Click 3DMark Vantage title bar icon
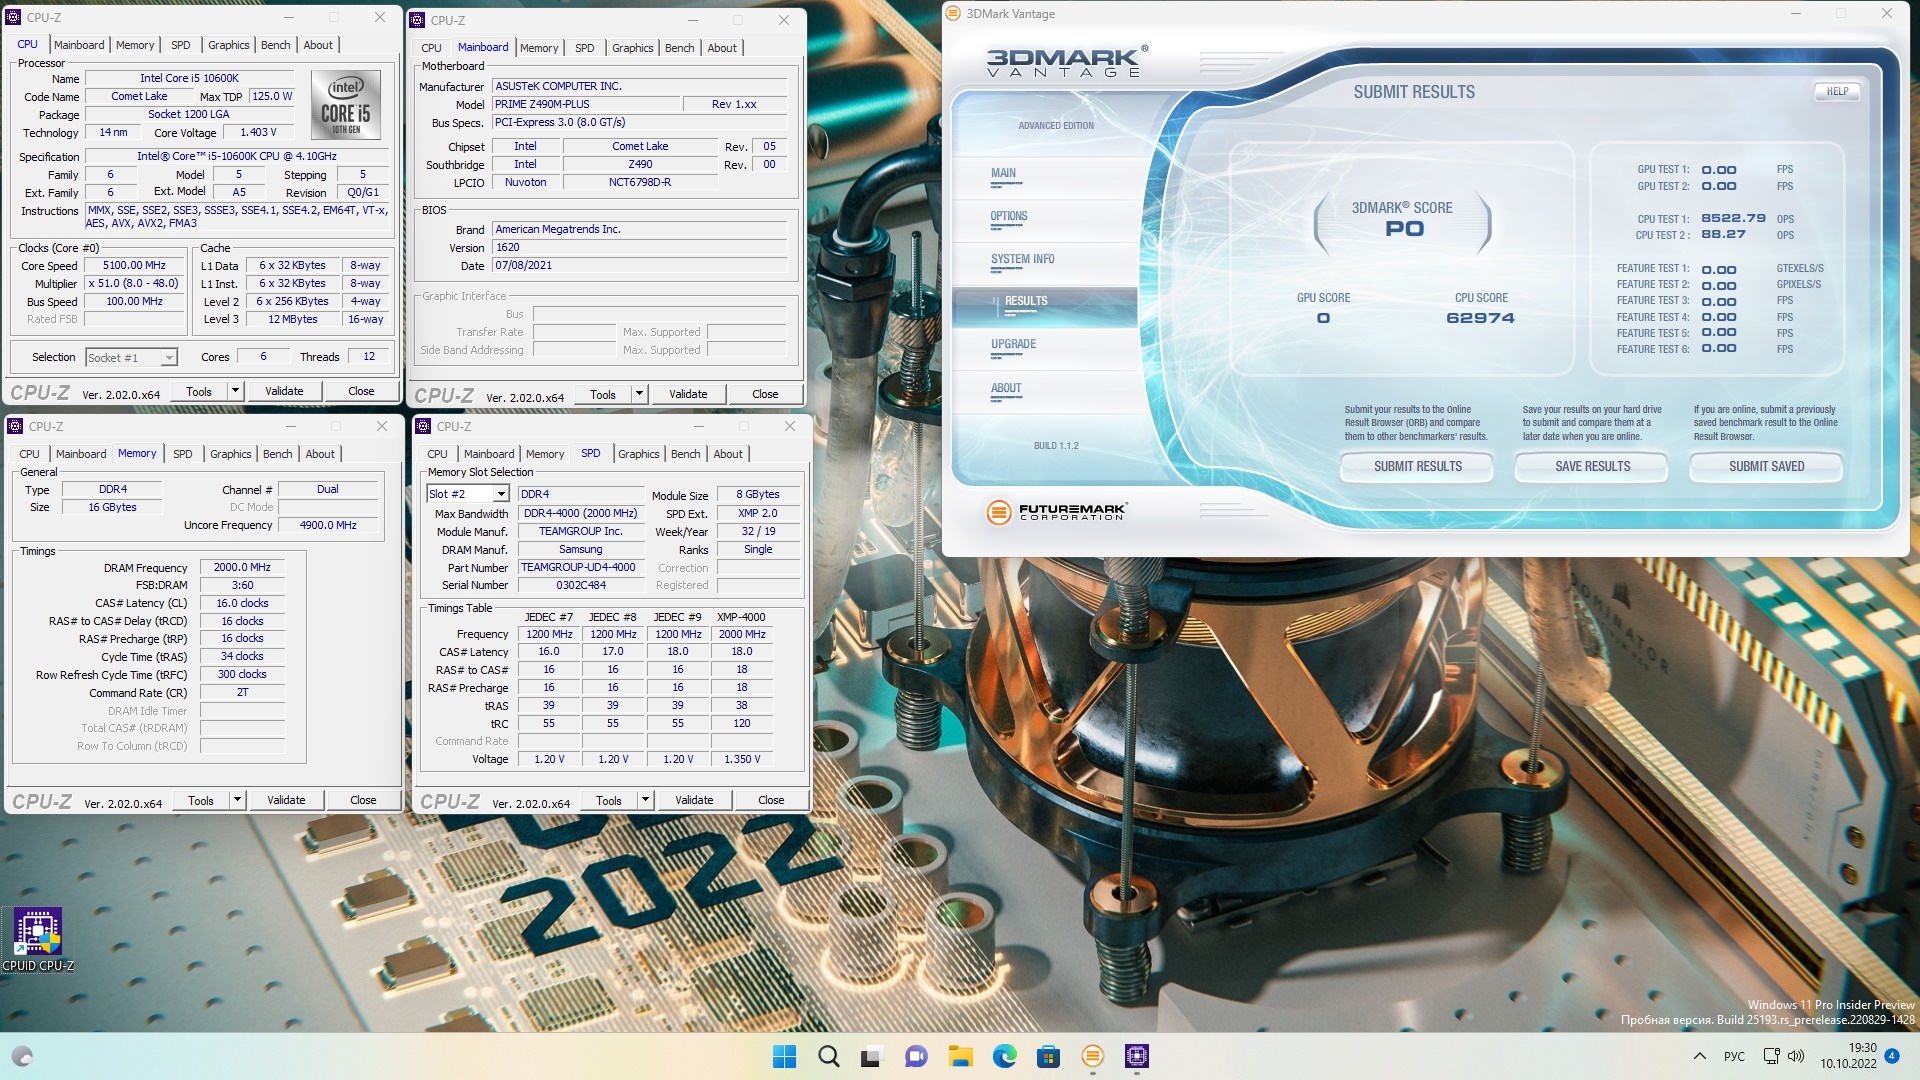 point(954,14)
